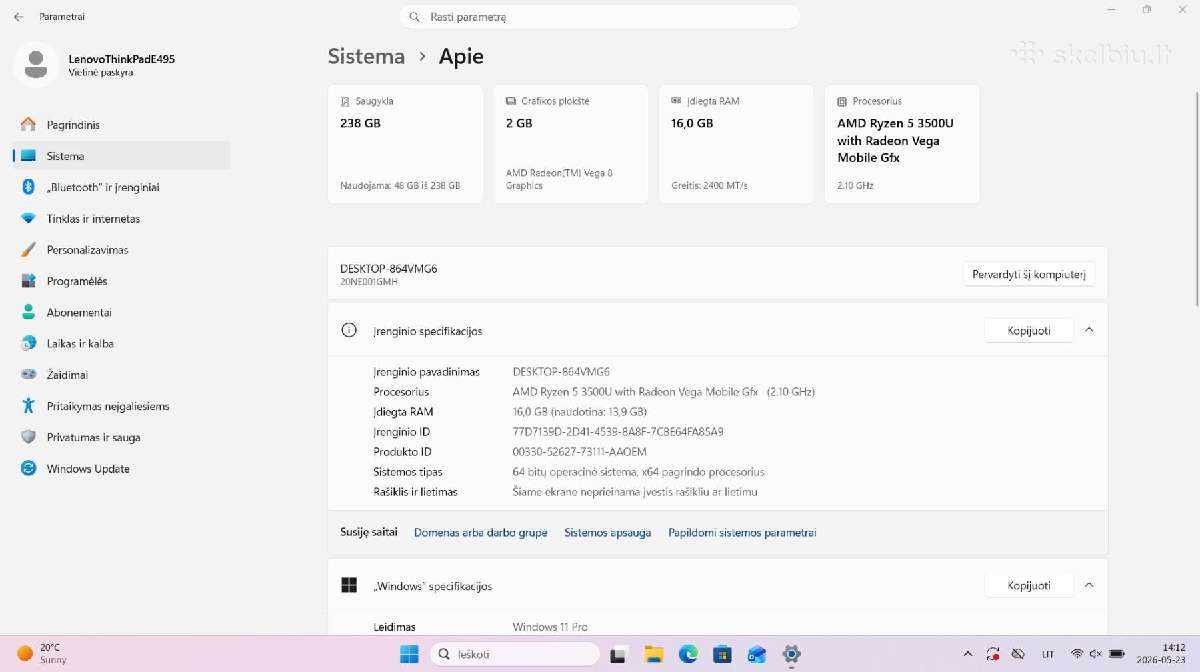
Task: Open the Procesorius info card
Action: [902, 144]
